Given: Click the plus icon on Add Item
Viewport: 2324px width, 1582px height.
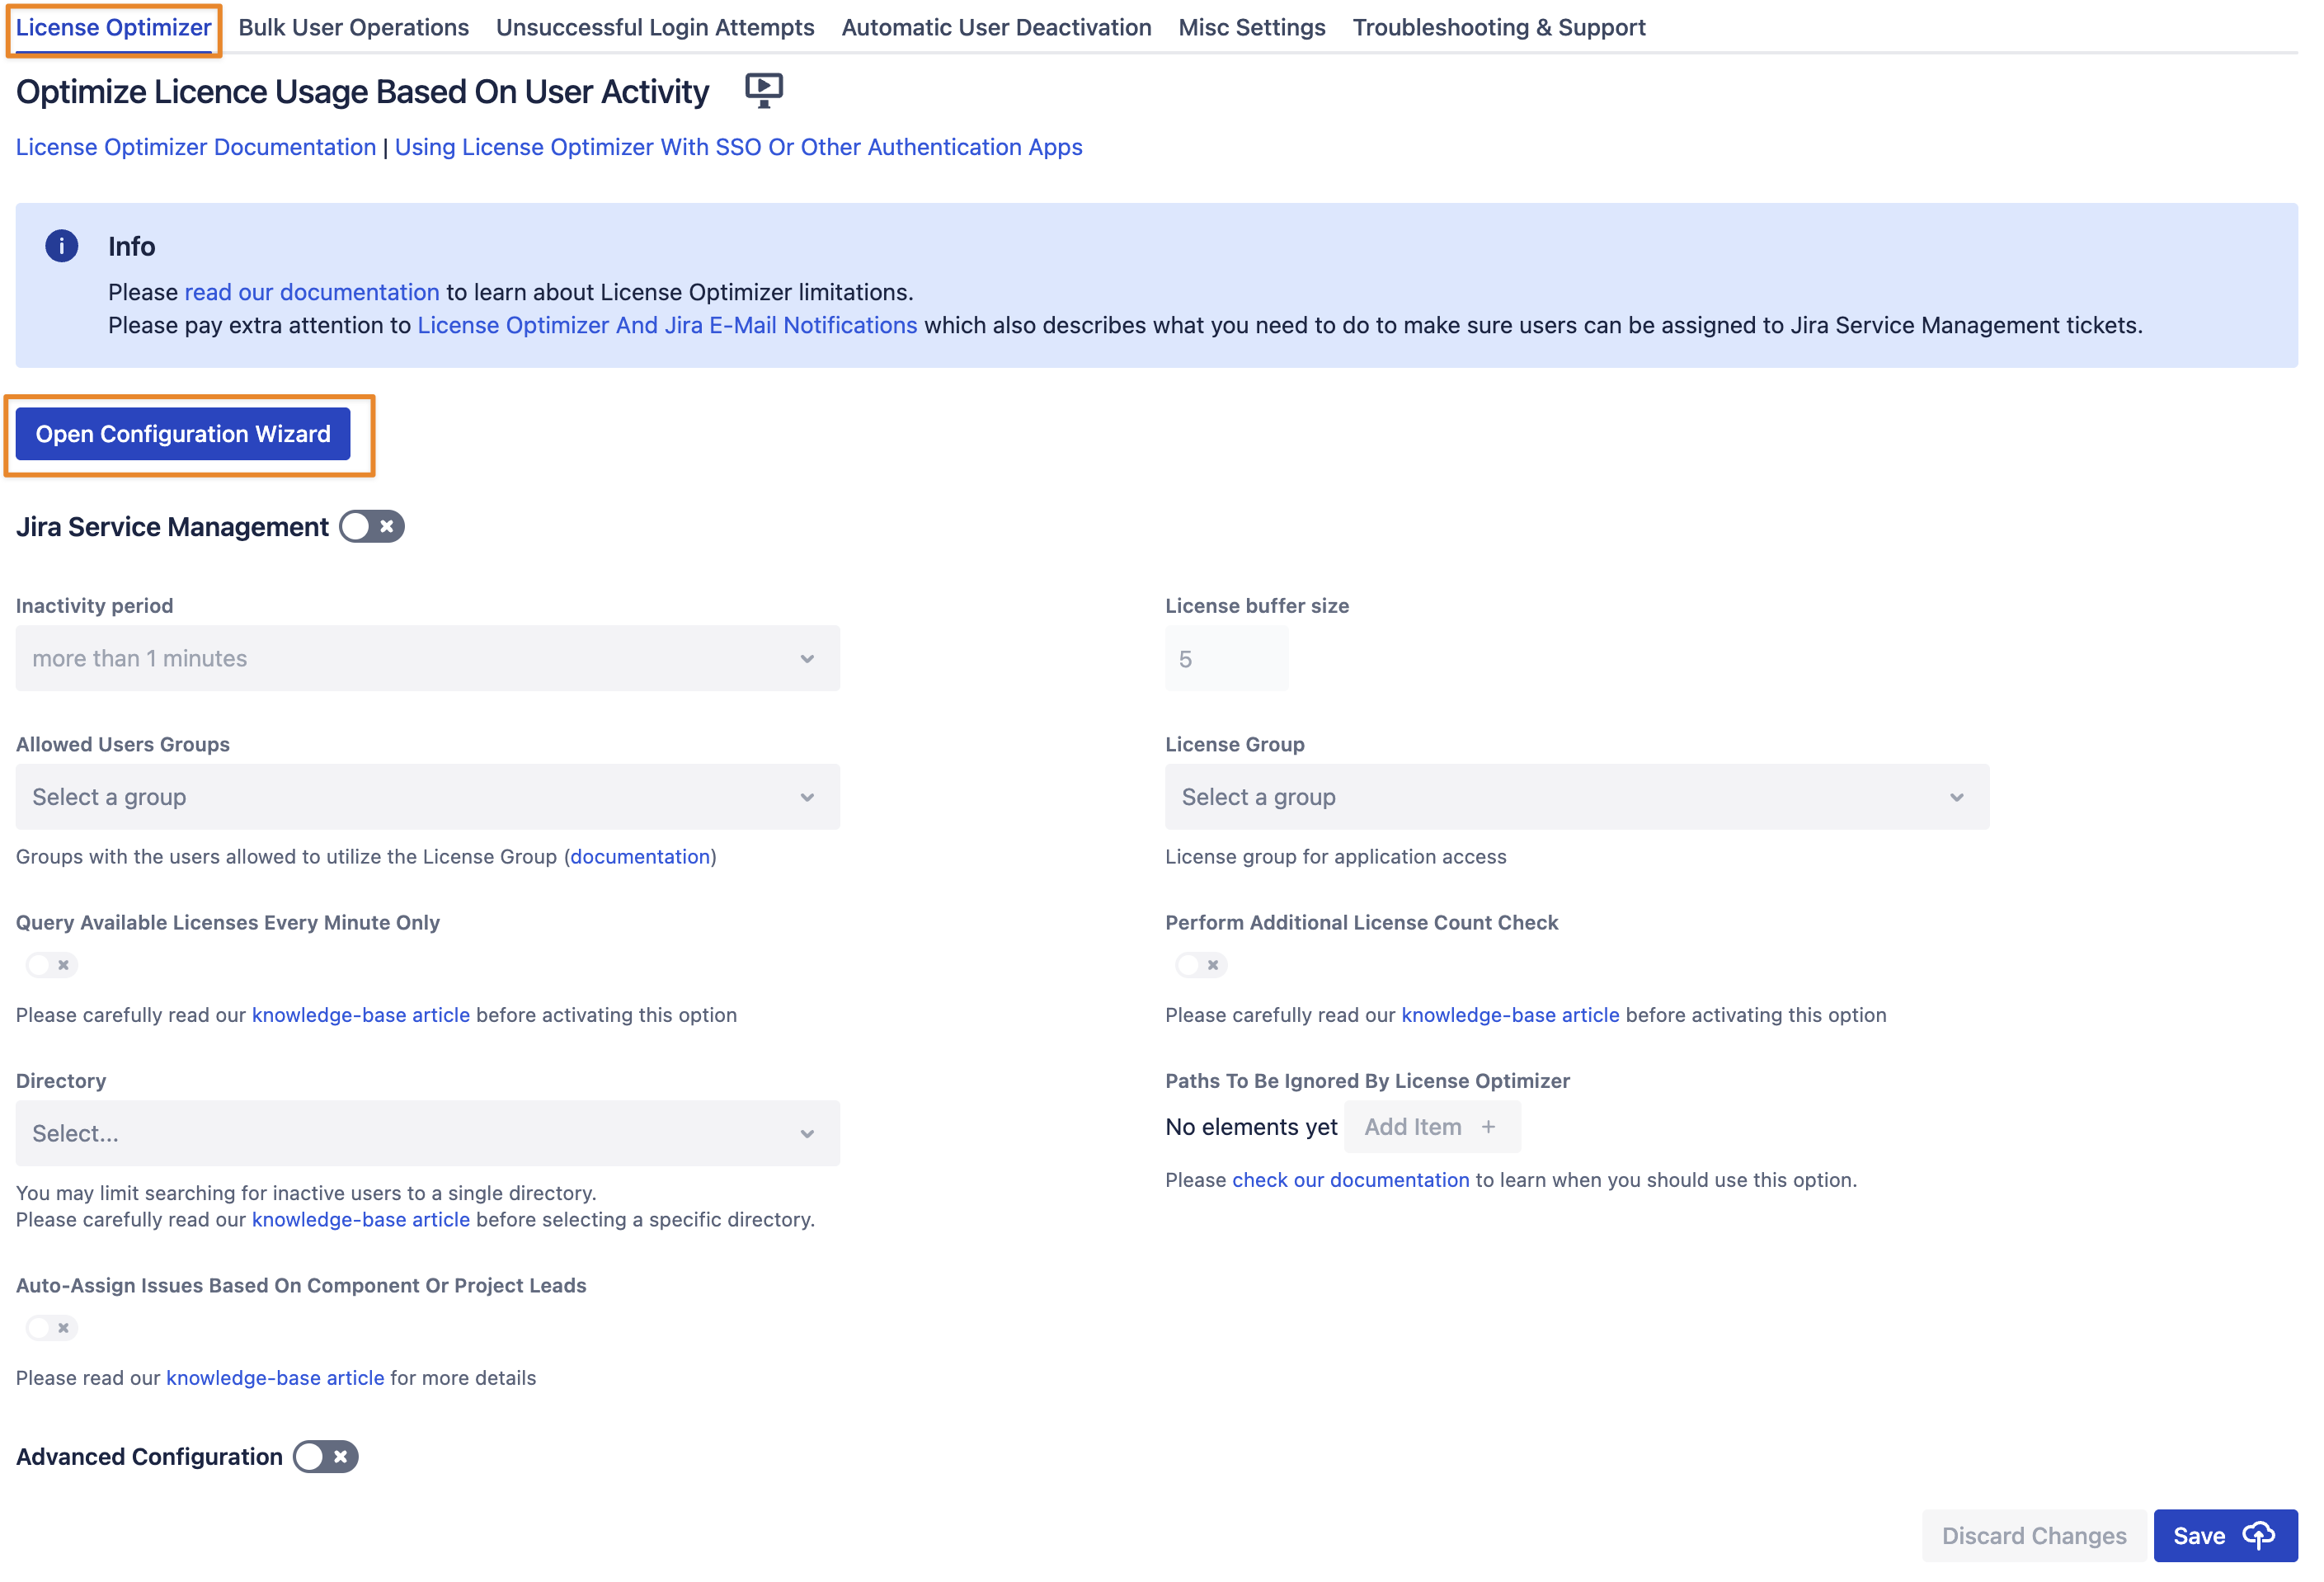Looking at the screenshot, I should coord(1488,1127).
